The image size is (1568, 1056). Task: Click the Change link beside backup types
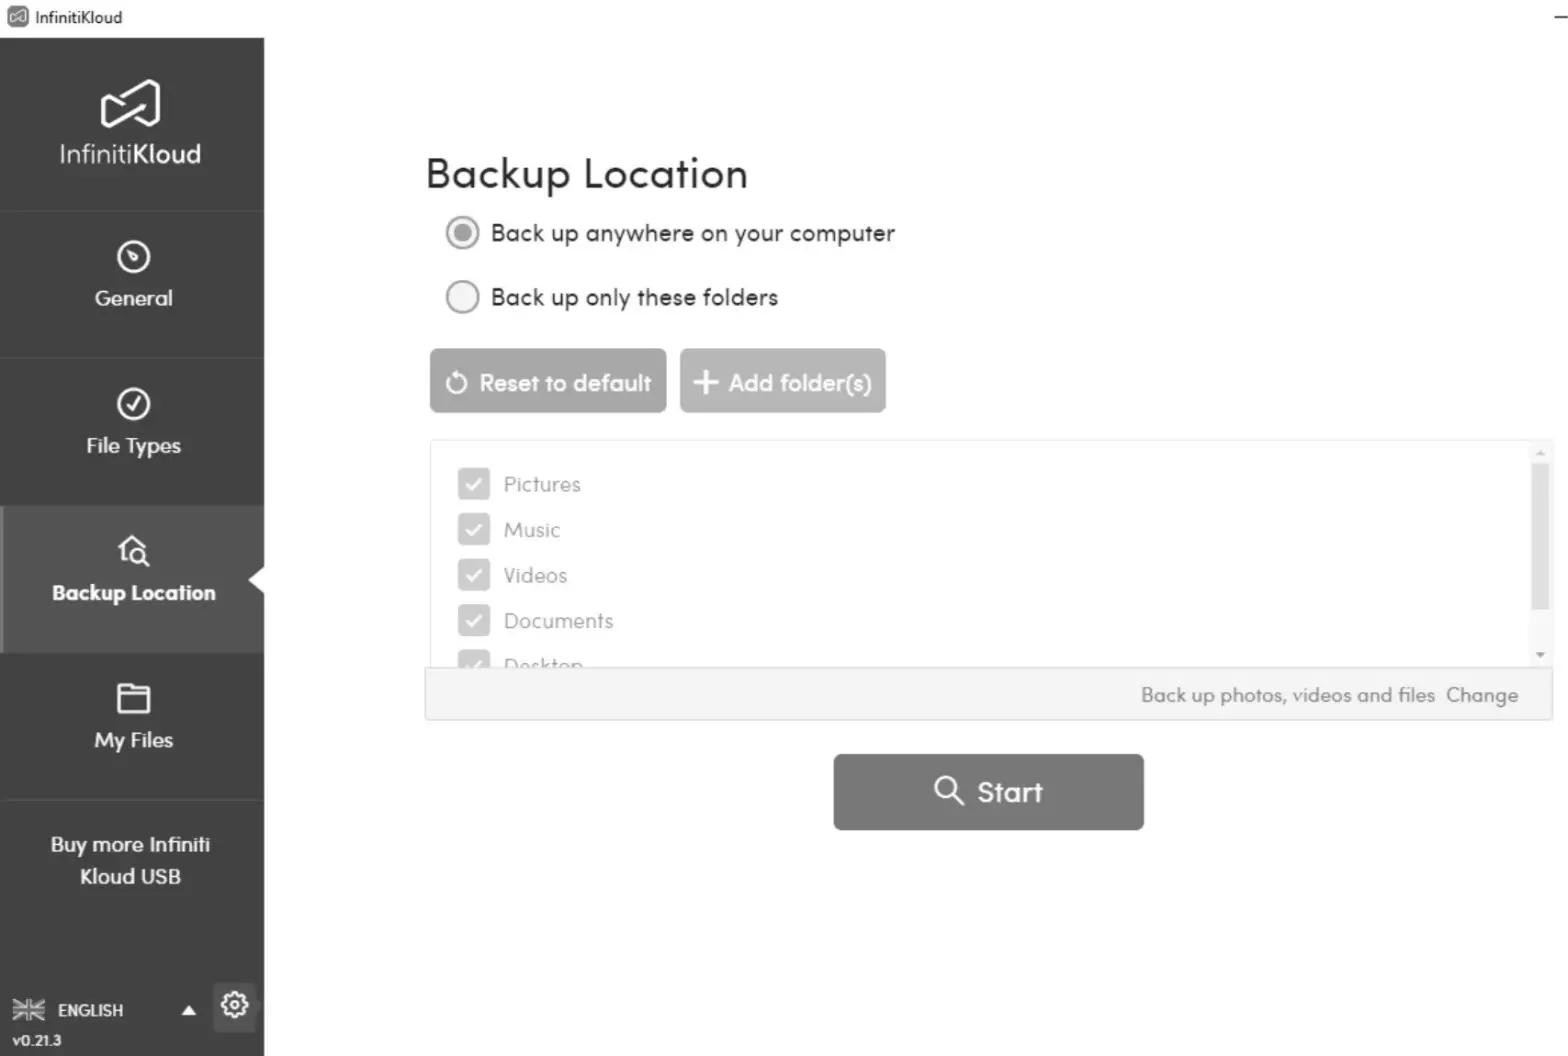coord(1482,695)
